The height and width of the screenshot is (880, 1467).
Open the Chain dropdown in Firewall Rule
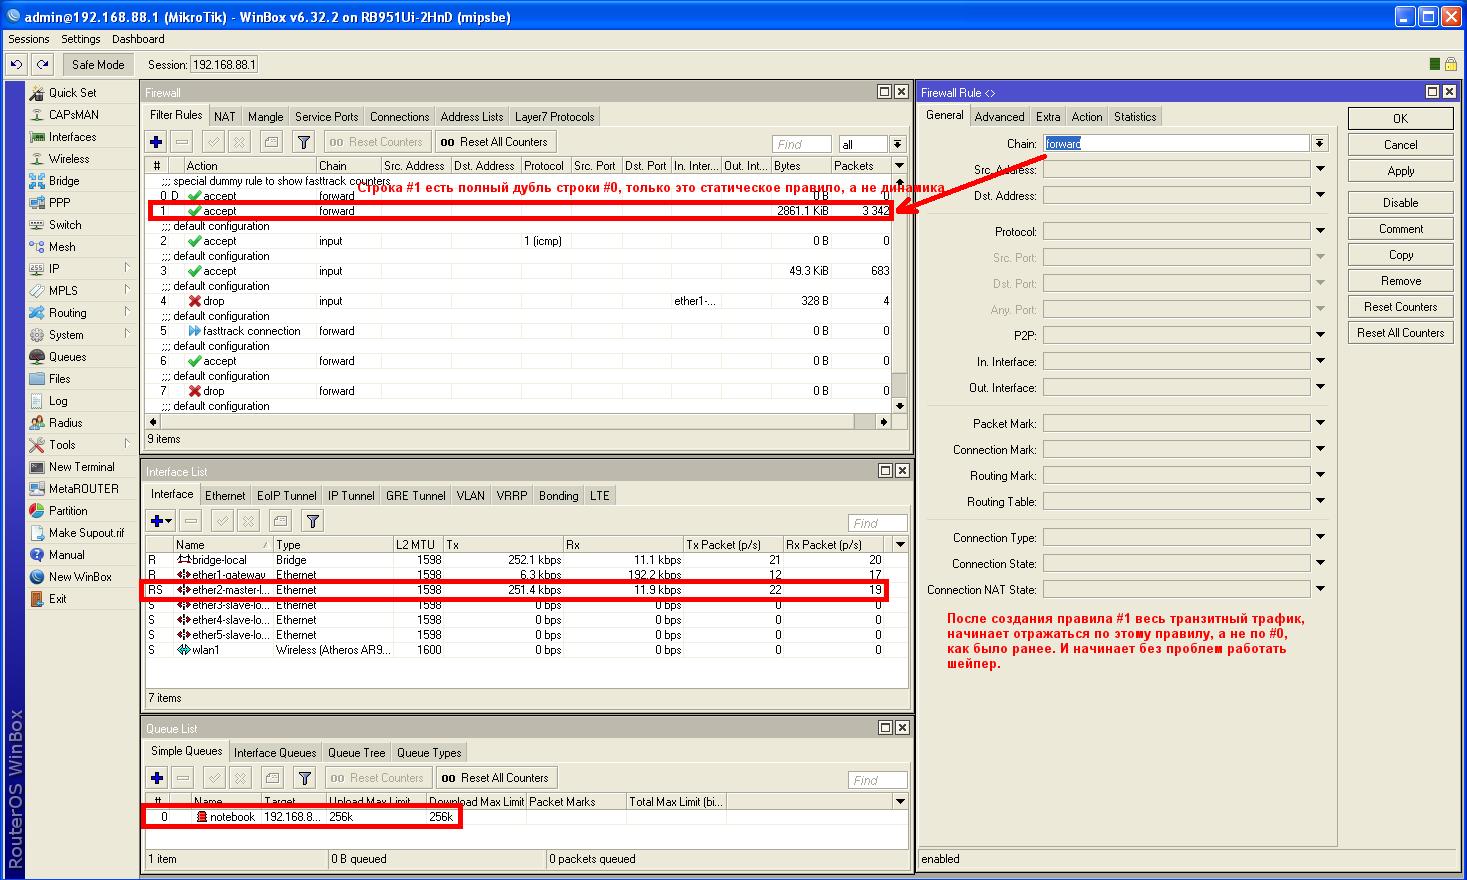pos(1320,144)
